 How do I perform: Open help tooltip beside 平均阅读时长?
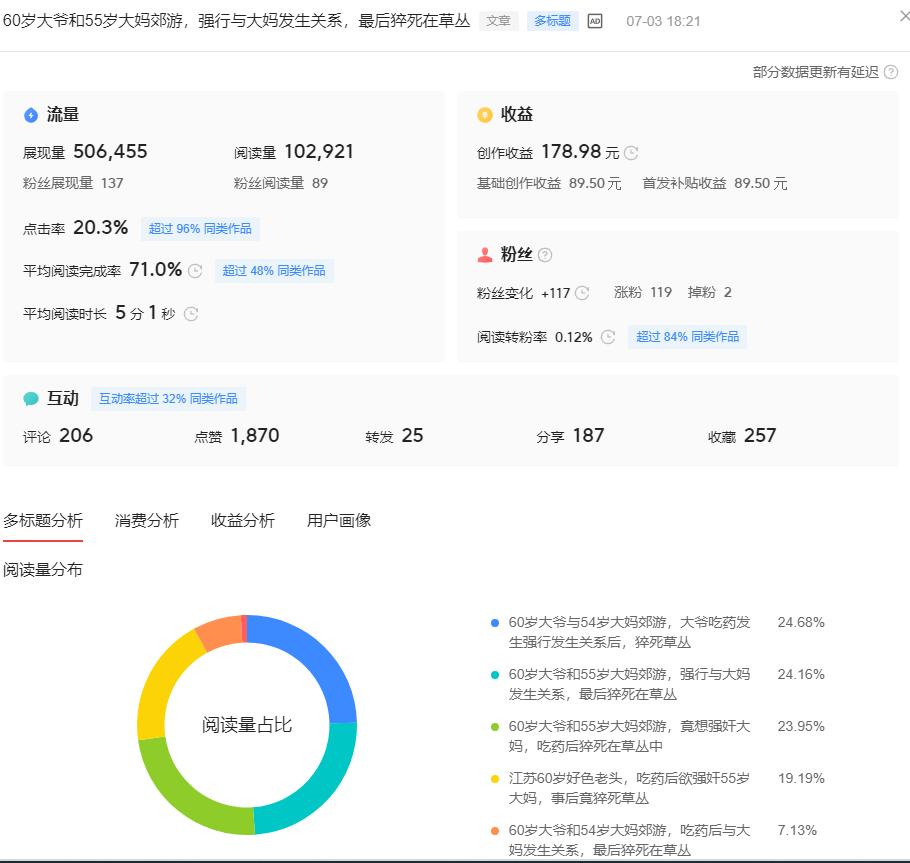point(190,313)
